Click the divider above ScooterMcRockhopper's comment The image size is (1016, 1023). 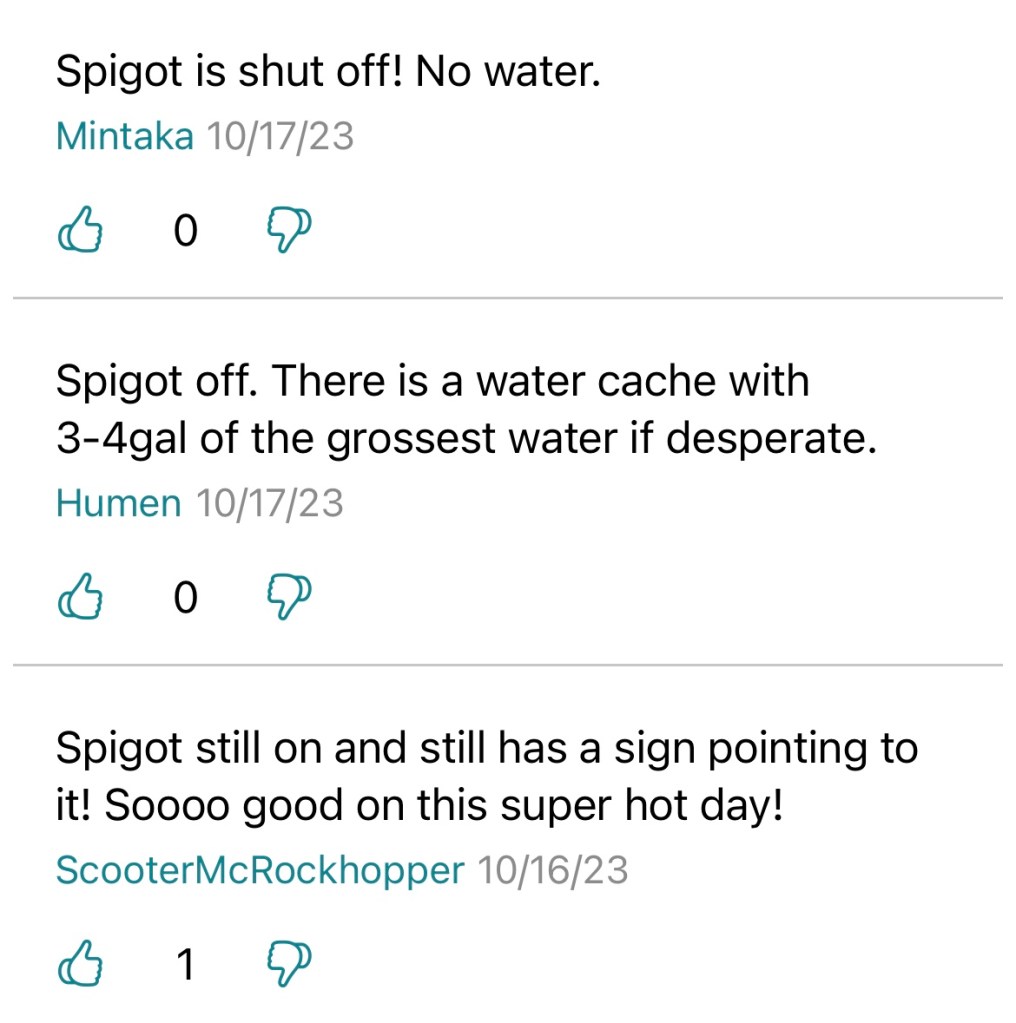click(508, 665)
